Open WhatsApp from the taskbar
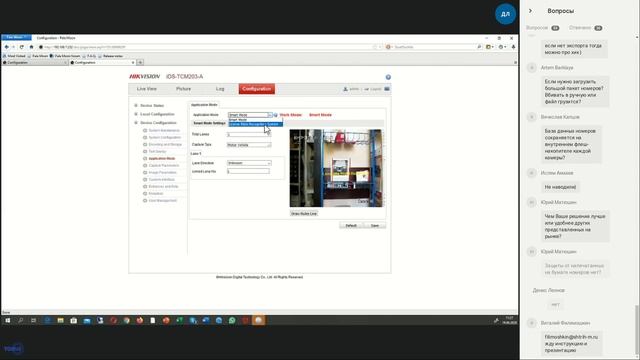The width and height of the screenshot is (640, 360). (x=232, y=320)
